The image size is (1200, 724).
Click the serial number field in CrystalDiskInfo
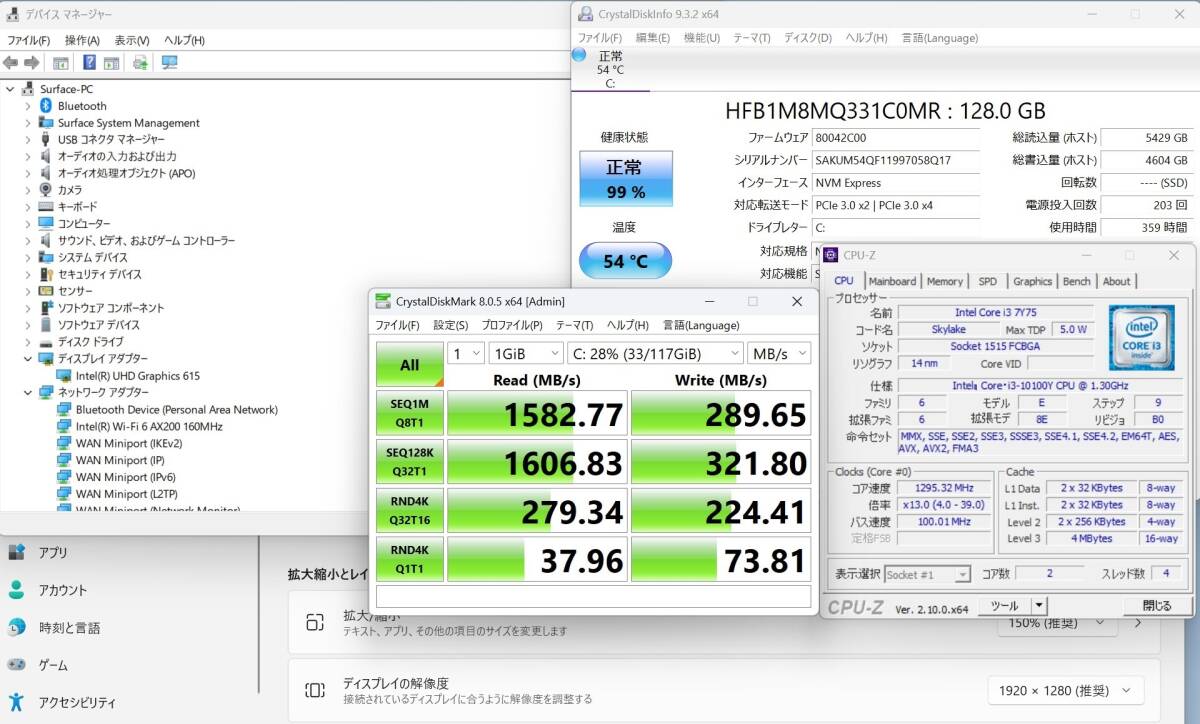pyautogui.click(x=896, y=160)
